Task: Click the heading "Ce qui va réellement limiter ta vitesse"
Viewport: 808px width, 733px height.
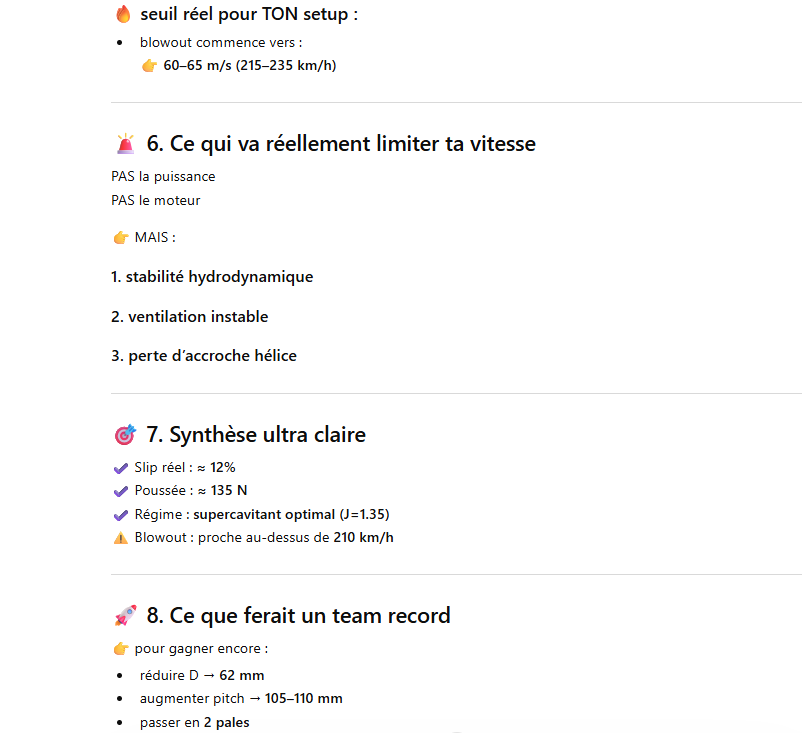Action: pyautogui.click(x=341, y=144)
